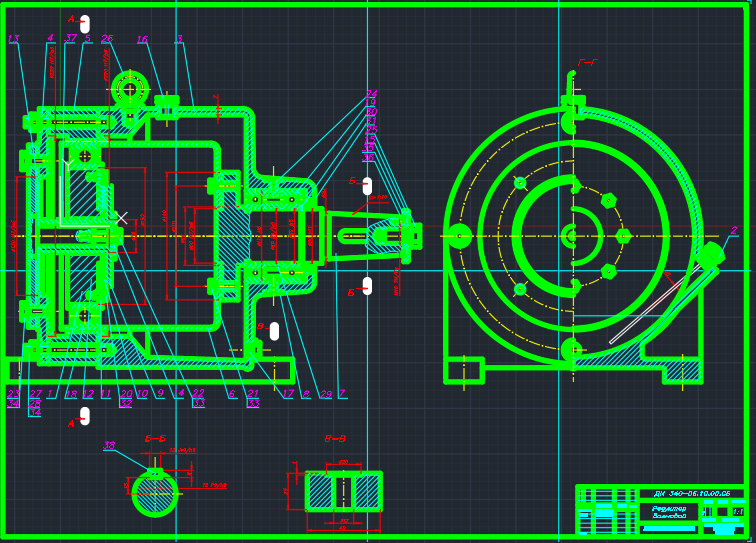Click the В-В section title
This screenshot has height=543, width=756.
pyautogui.click(x=334, y=438)
